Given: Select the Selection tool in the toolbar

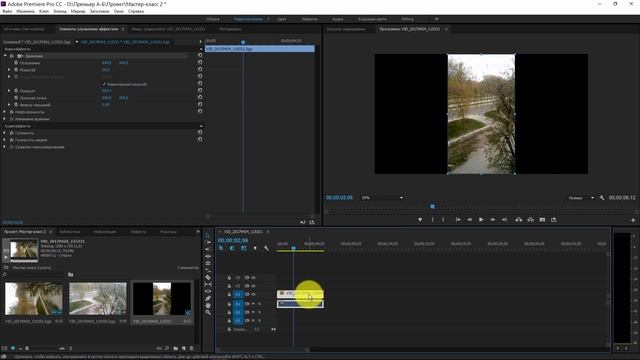Looking at the screenshot, I should coord(208,236).
